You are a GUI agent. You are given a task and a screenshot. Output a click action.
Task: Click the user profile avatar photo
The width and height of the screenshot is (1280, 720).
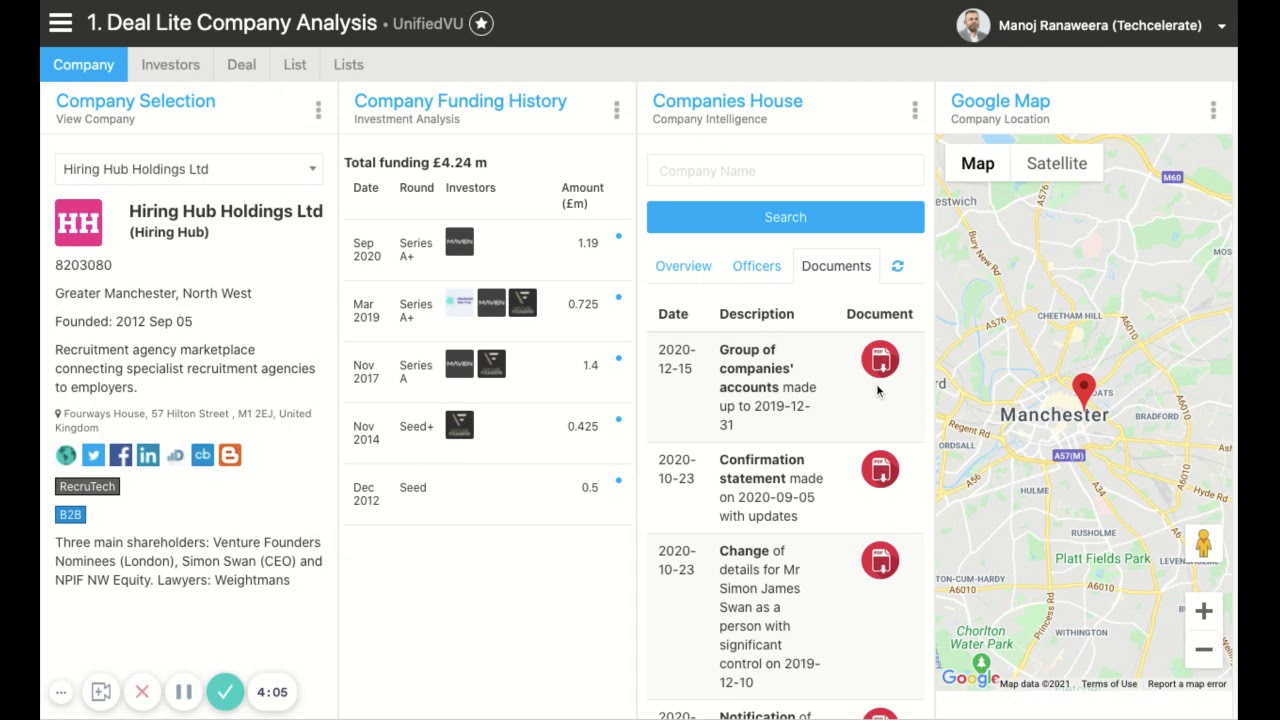[972, 25]
